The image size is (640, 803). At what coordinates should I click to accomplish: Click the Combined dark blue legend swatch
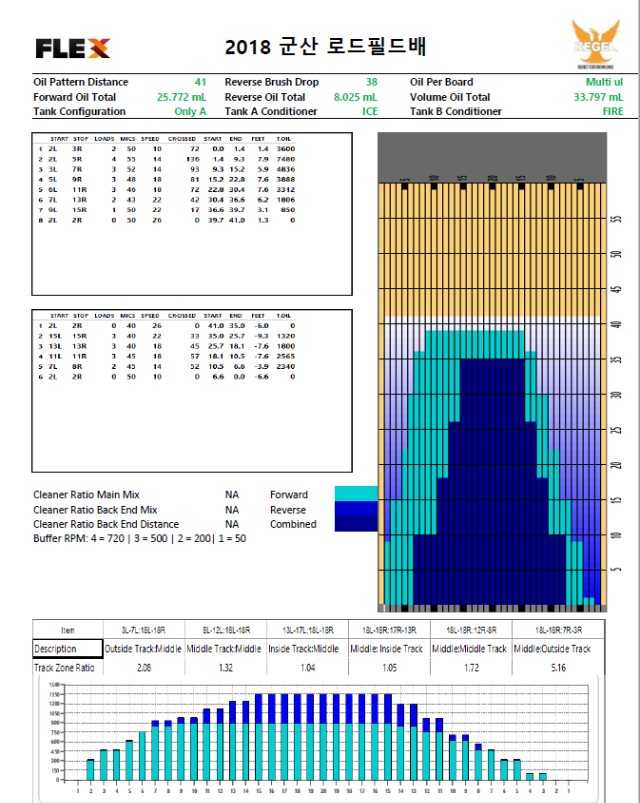[x=355, y=524]
